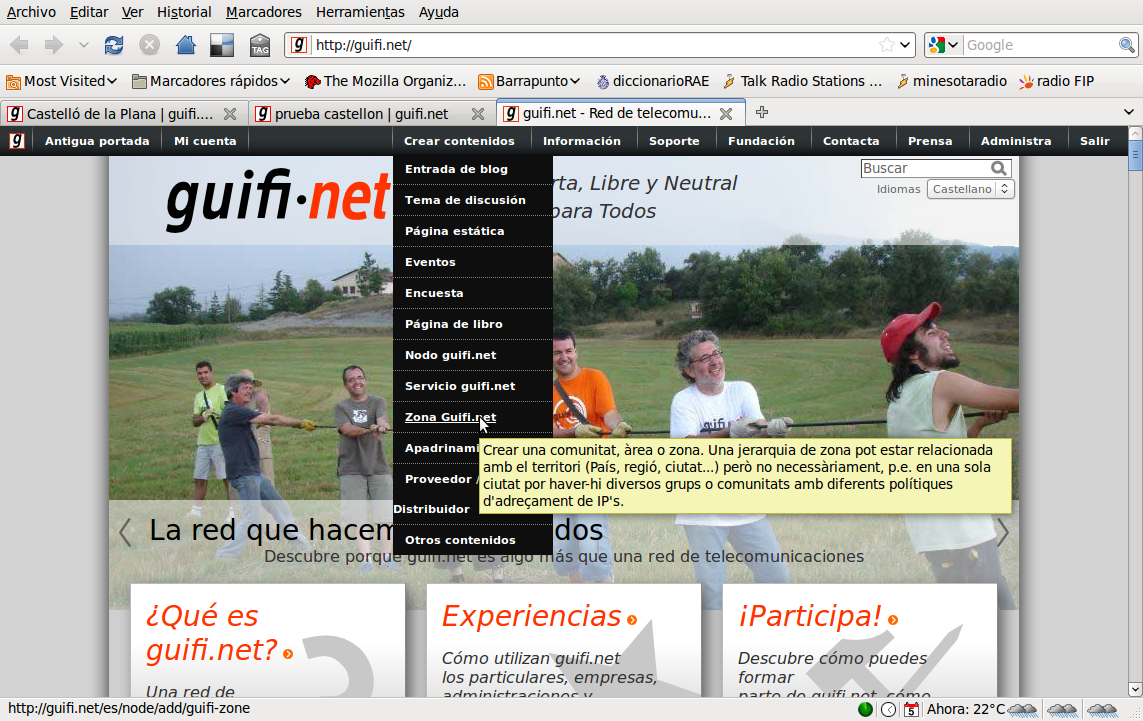Click the bookmark star in address bar
The image size is (1143, 721).
coord(886,45)
